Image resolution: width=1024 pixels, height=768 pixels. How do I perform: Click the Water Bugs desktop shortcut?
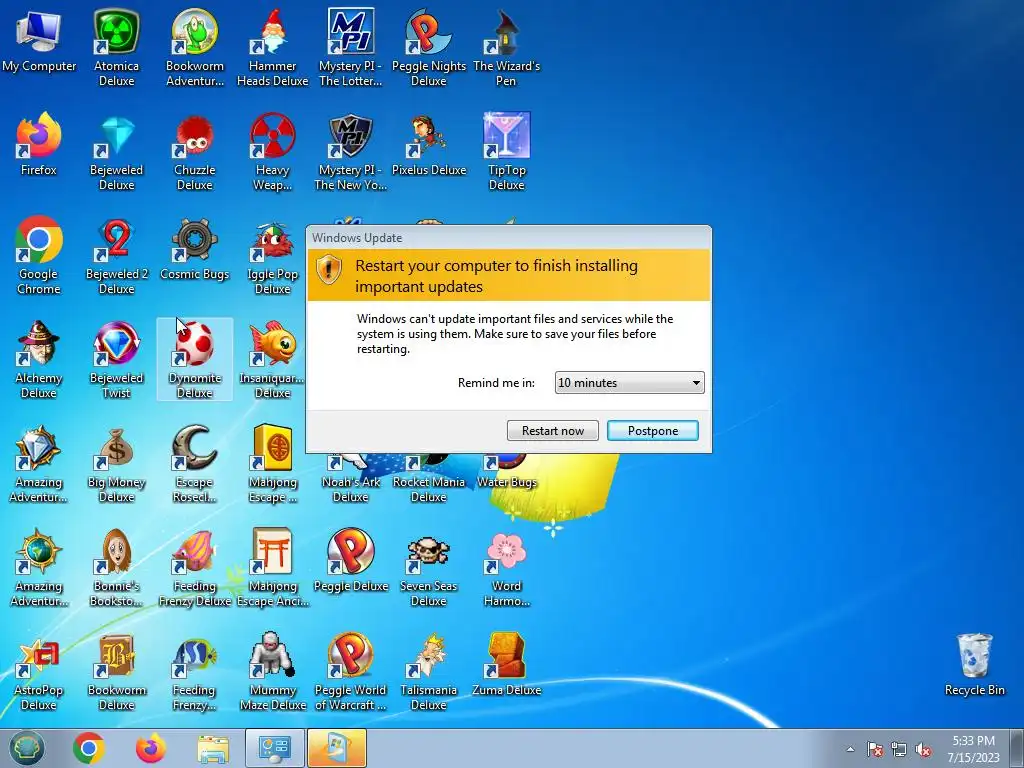(x=506, y=473)
